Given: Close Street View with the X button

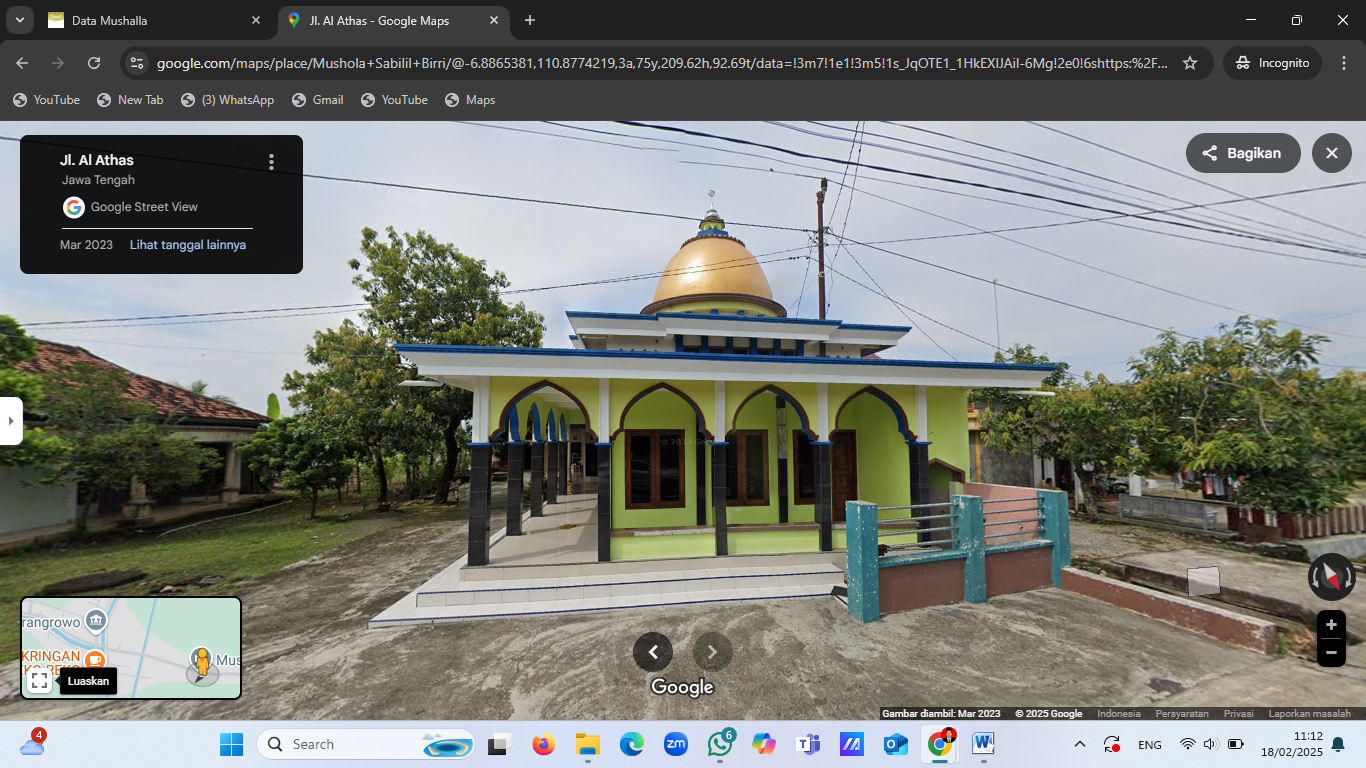Looking at the screenshot, I should point(1332,153).
